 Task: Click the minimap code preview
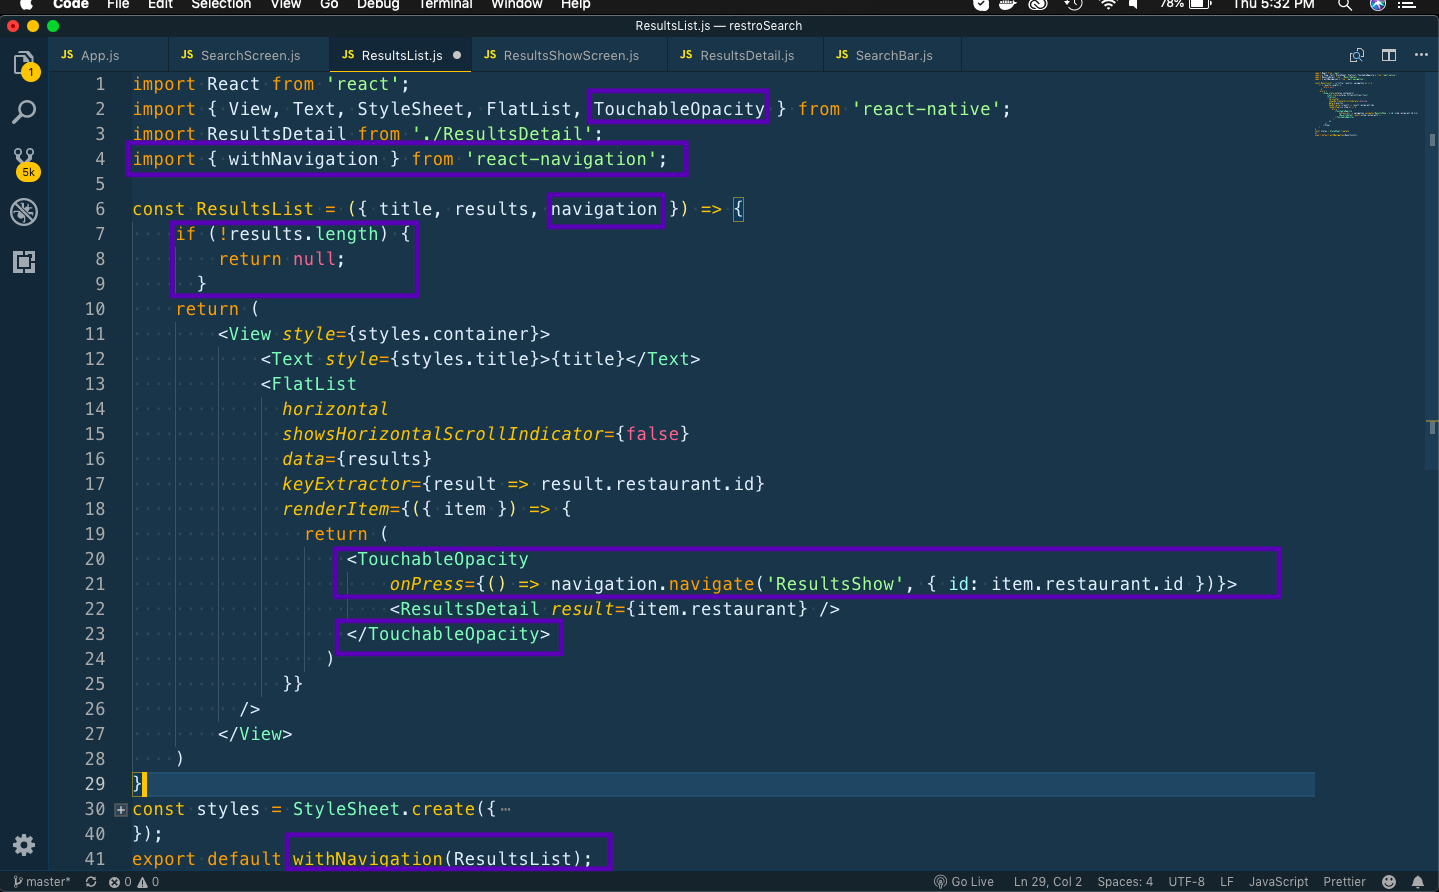(1366, 104)
